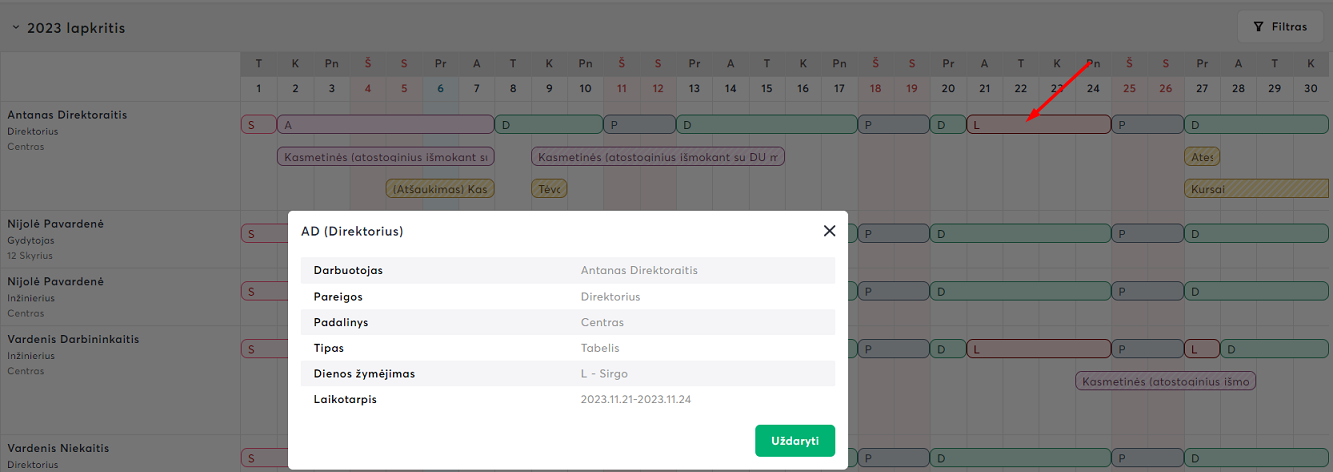
Task: Click the Pareigos label in dialog
Action: click(338, 296)
